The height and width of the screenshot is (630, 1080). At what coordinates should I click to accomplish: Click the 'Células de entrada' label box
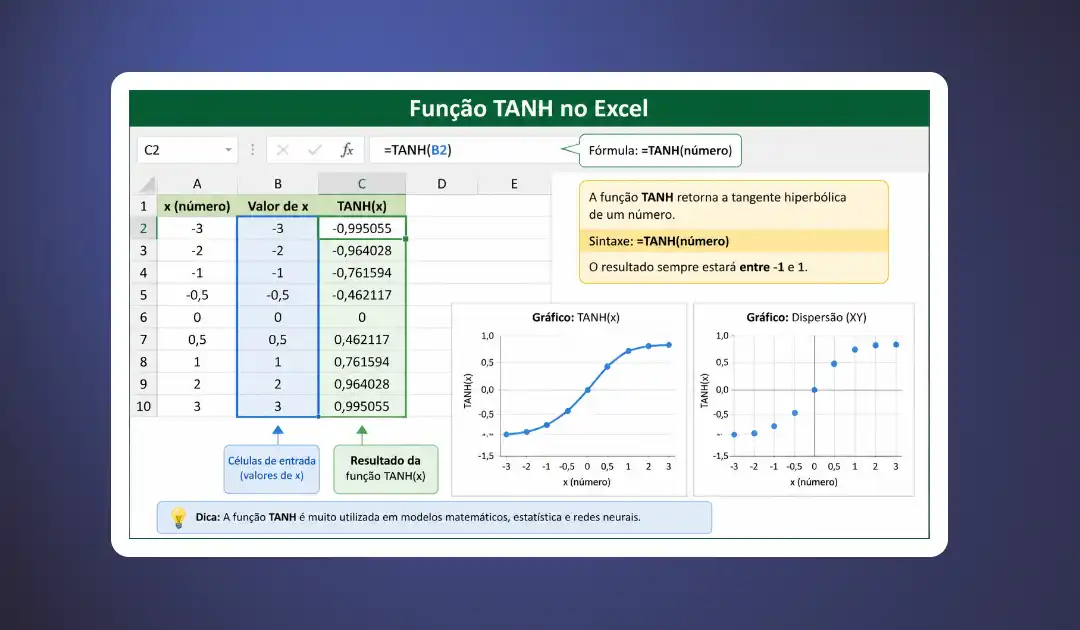(271, 468)
